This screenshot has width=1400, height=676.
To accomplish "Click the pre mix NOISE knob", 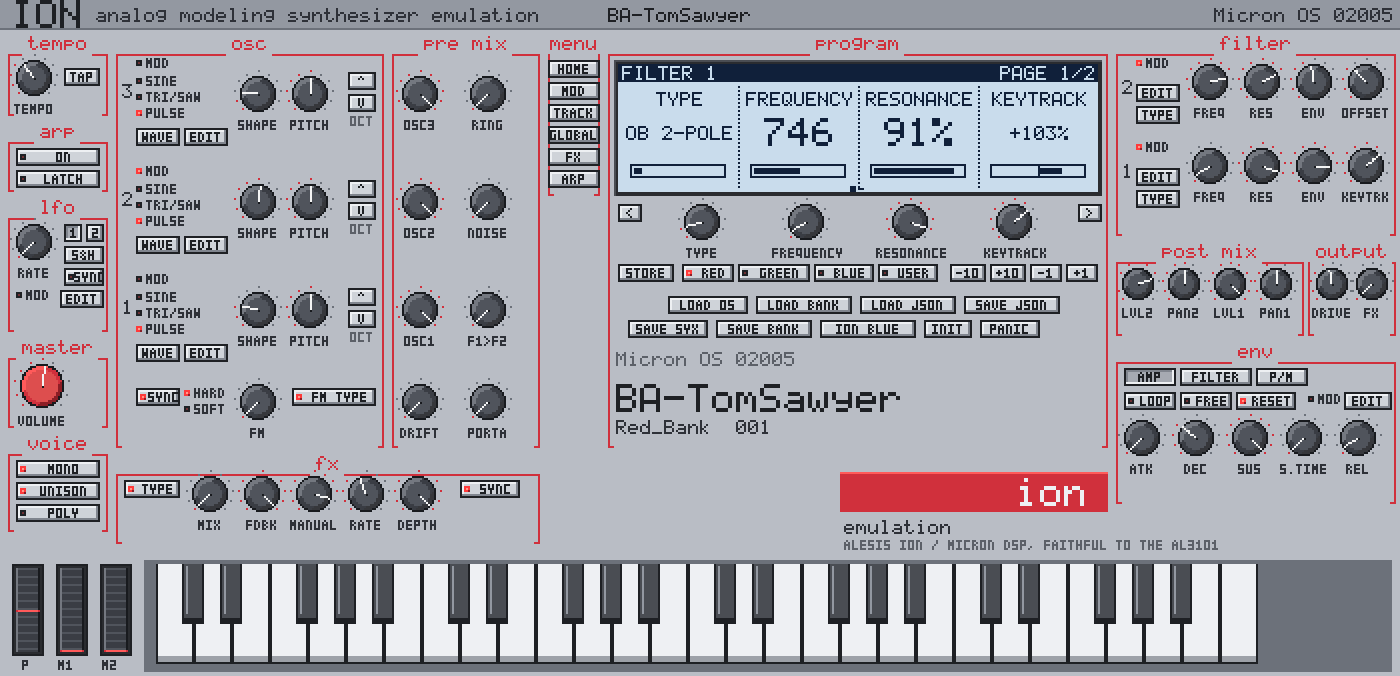I will pos(487,202).
